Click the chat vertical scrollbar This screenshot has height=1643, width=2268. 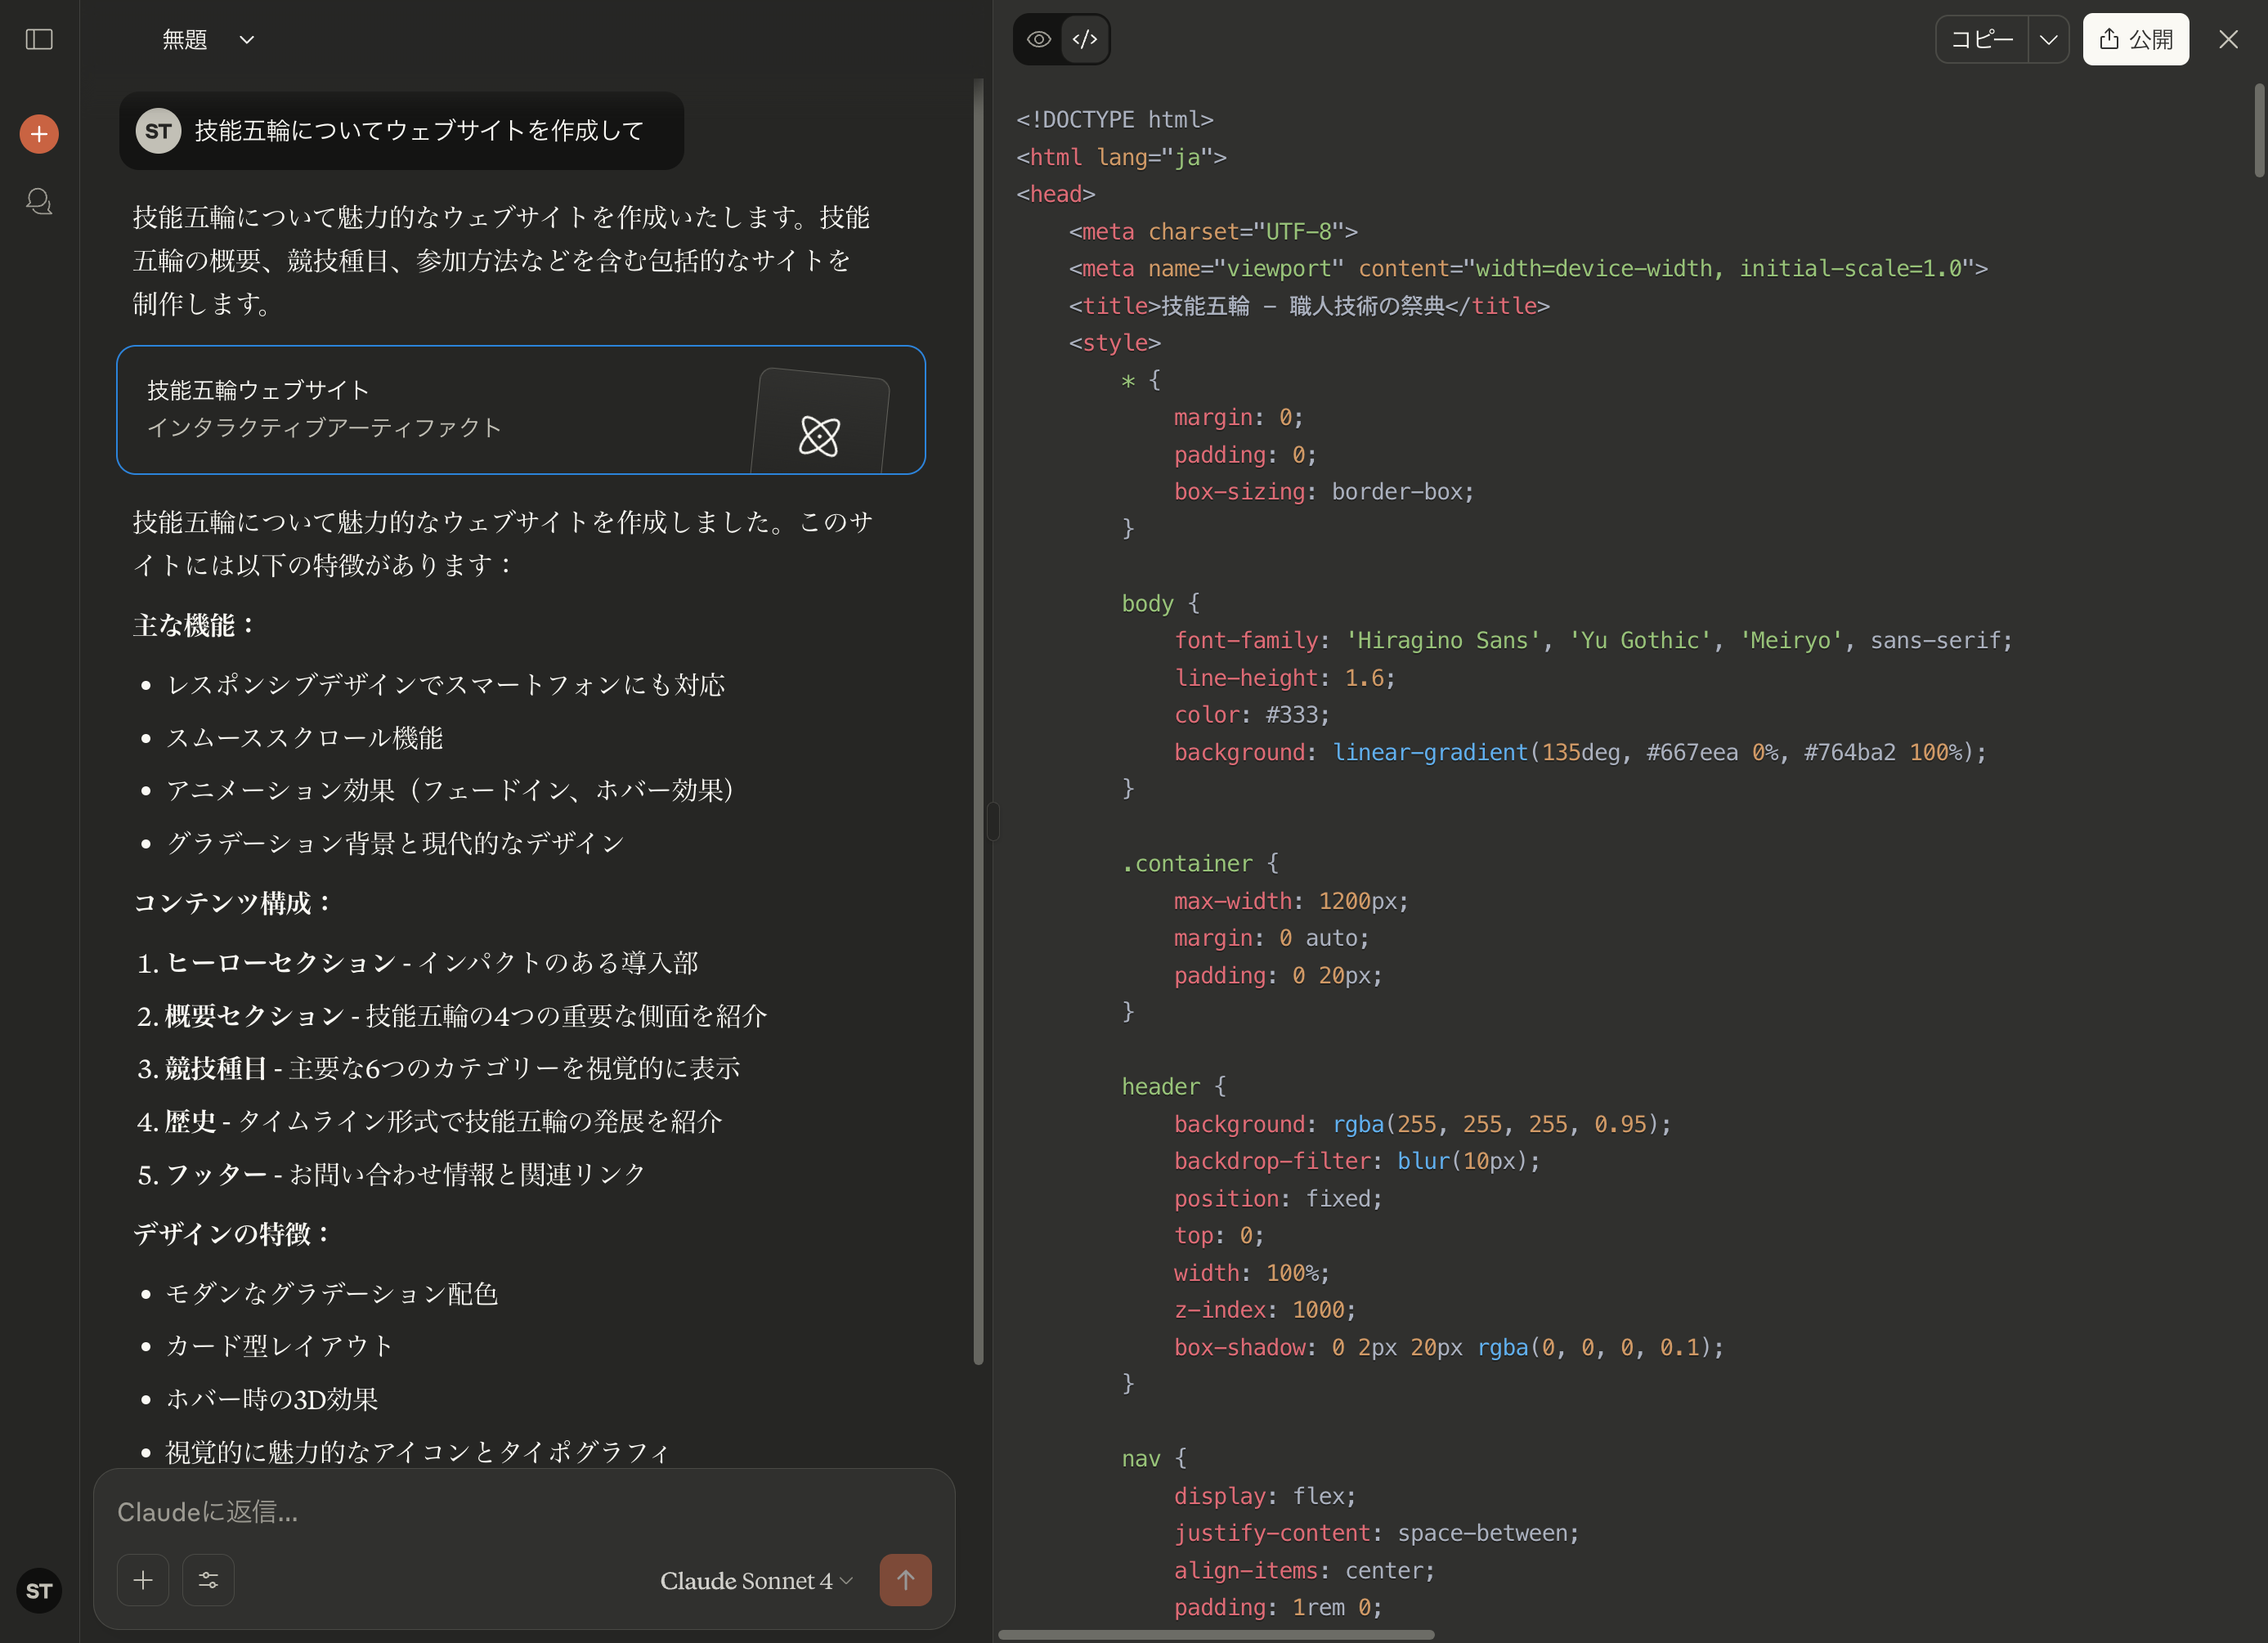pyautogui.click(x=978, y=720)
